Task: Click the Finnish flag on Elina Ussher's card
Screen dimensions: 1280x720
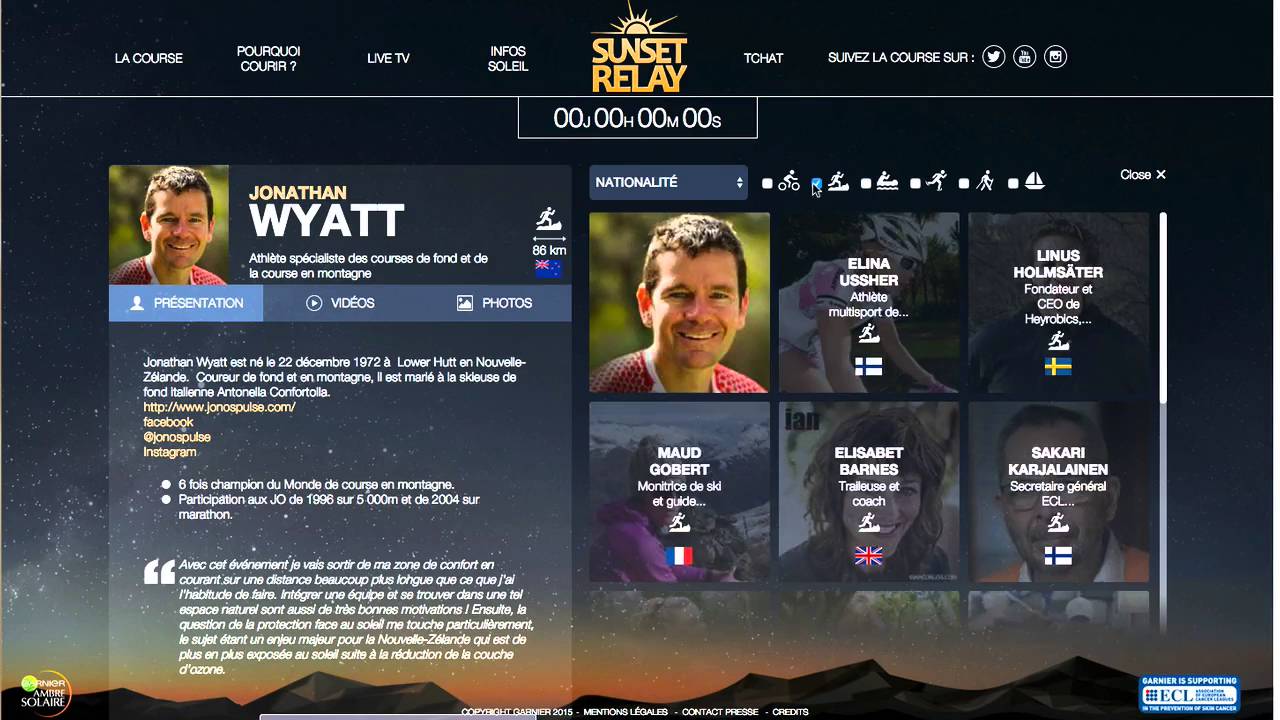Action: [x=868, y=367]
